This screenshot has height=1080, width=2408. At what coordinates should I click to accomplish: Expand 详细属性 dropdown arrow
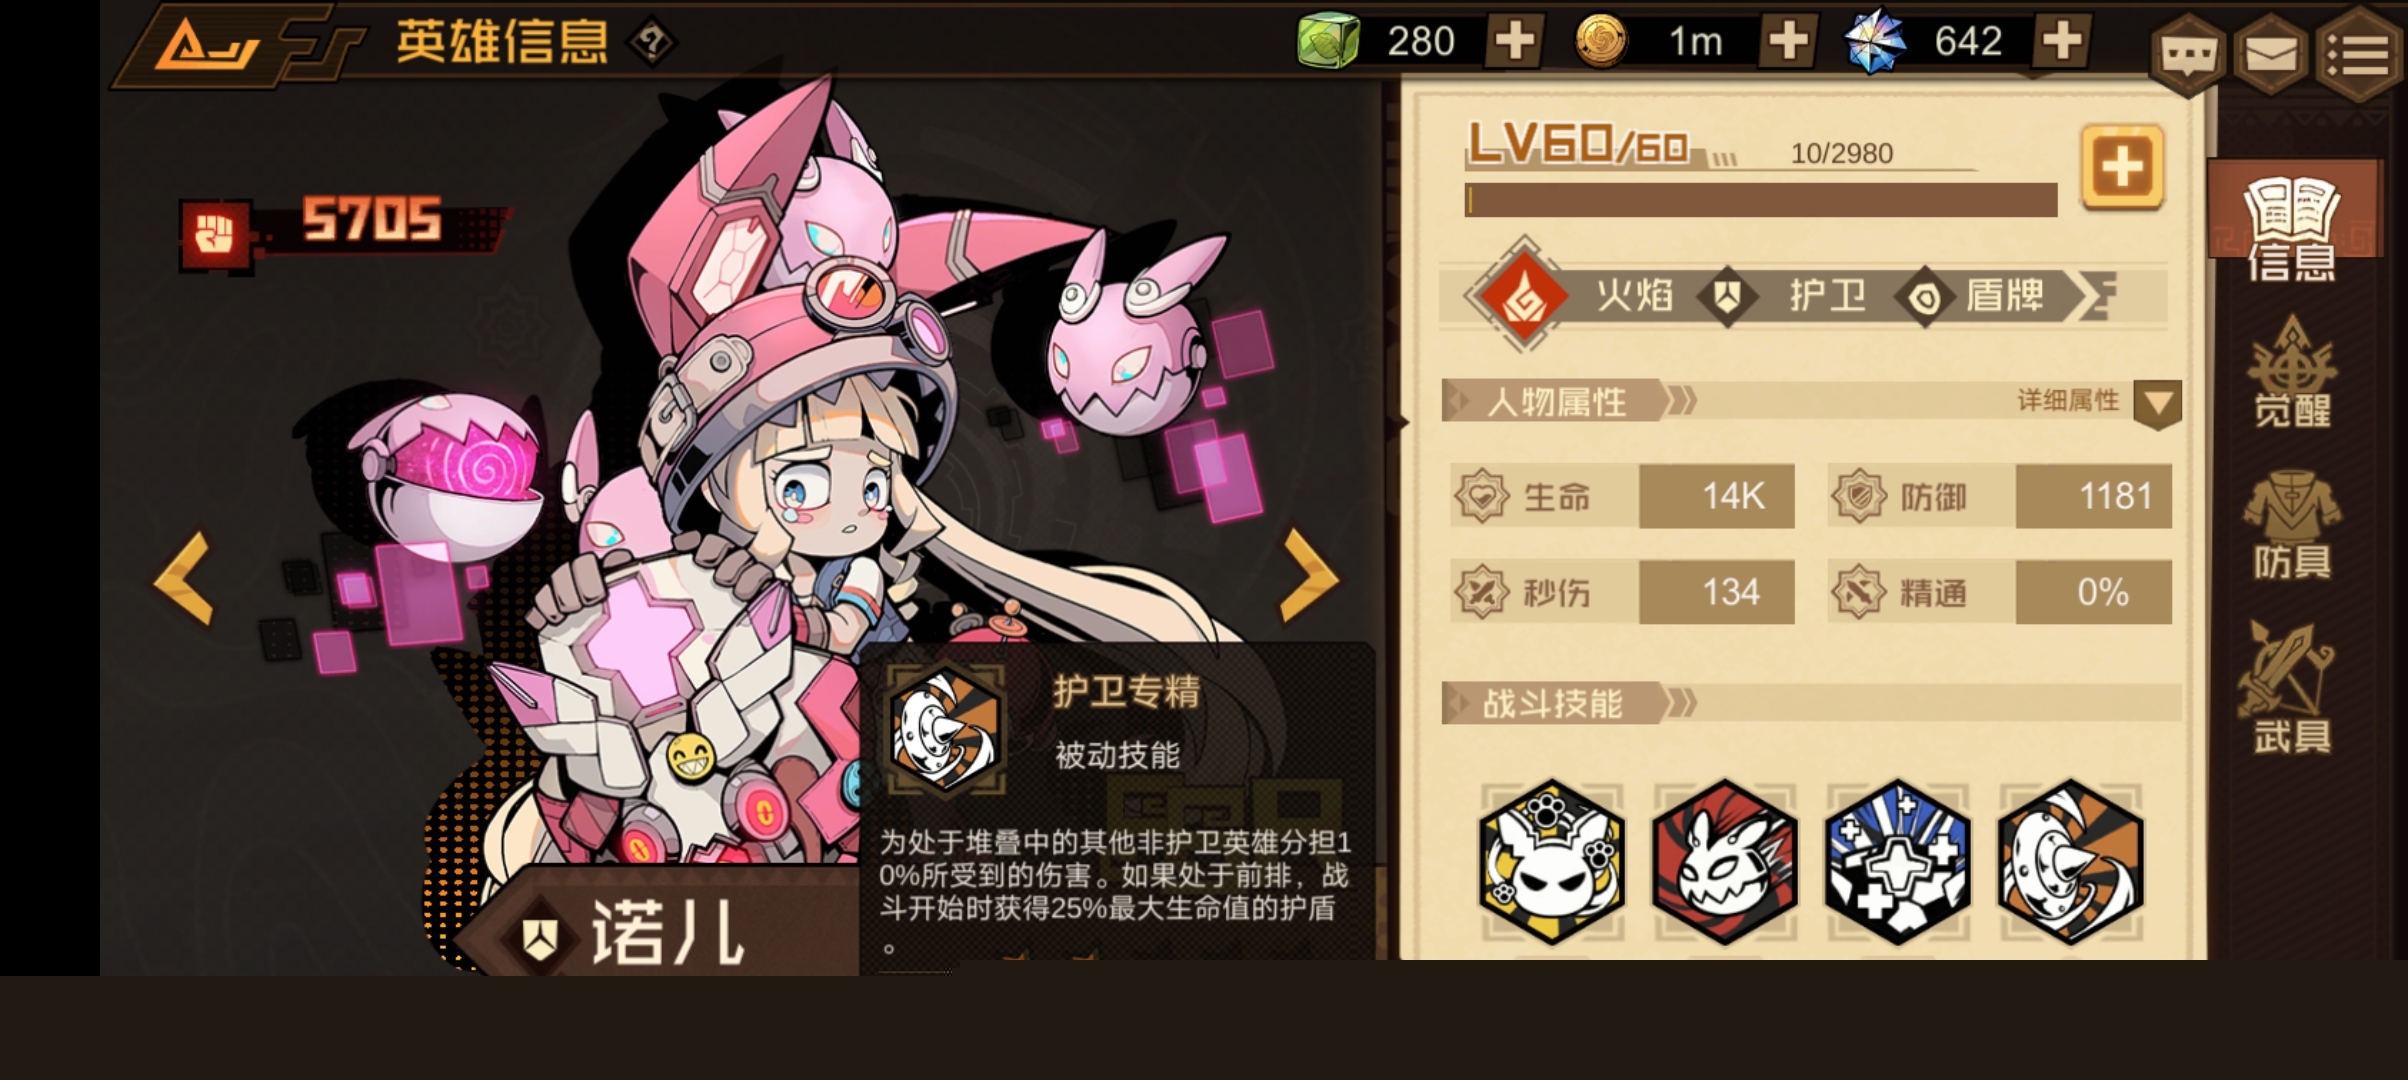point(2157,404)
